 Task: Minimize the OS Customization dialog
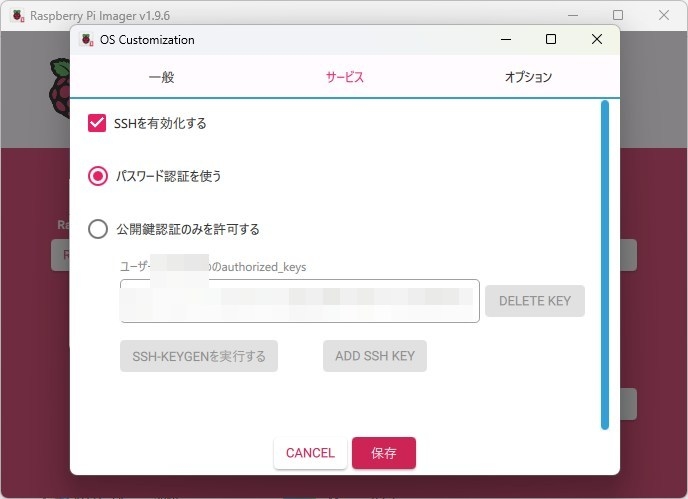505,40
